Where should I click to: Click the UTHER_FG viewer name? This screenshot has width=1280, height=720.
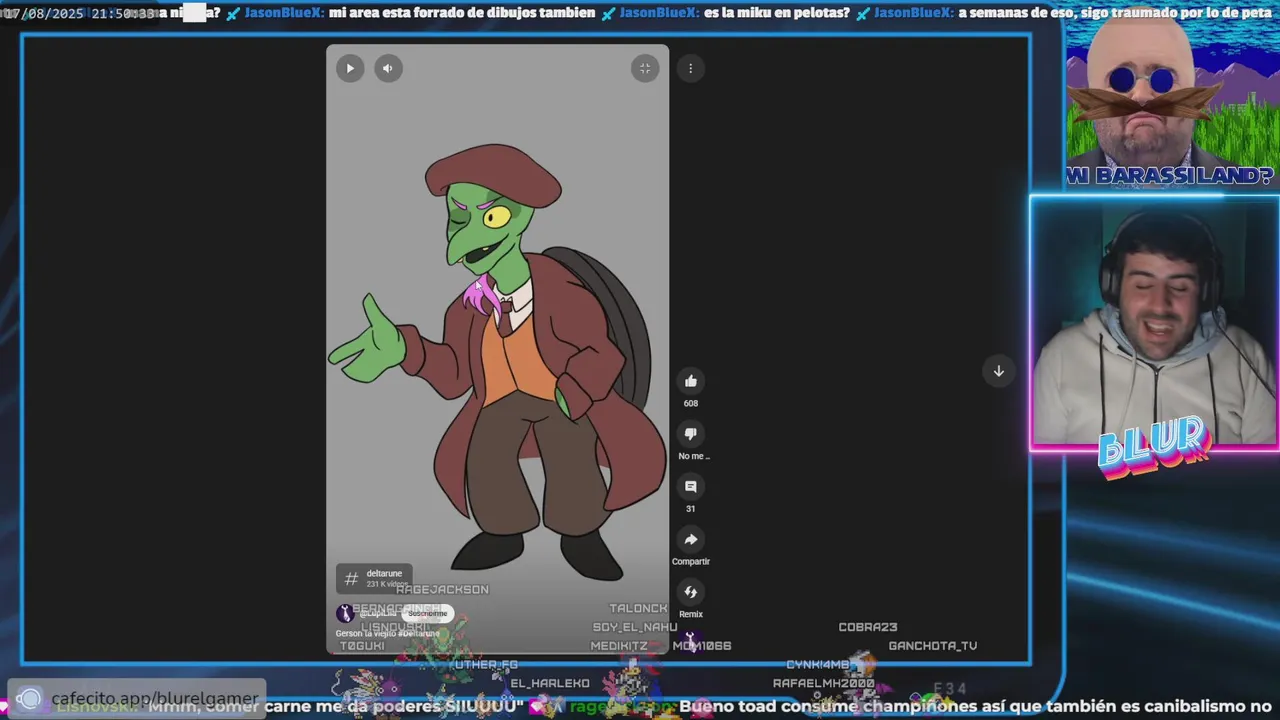486,665
